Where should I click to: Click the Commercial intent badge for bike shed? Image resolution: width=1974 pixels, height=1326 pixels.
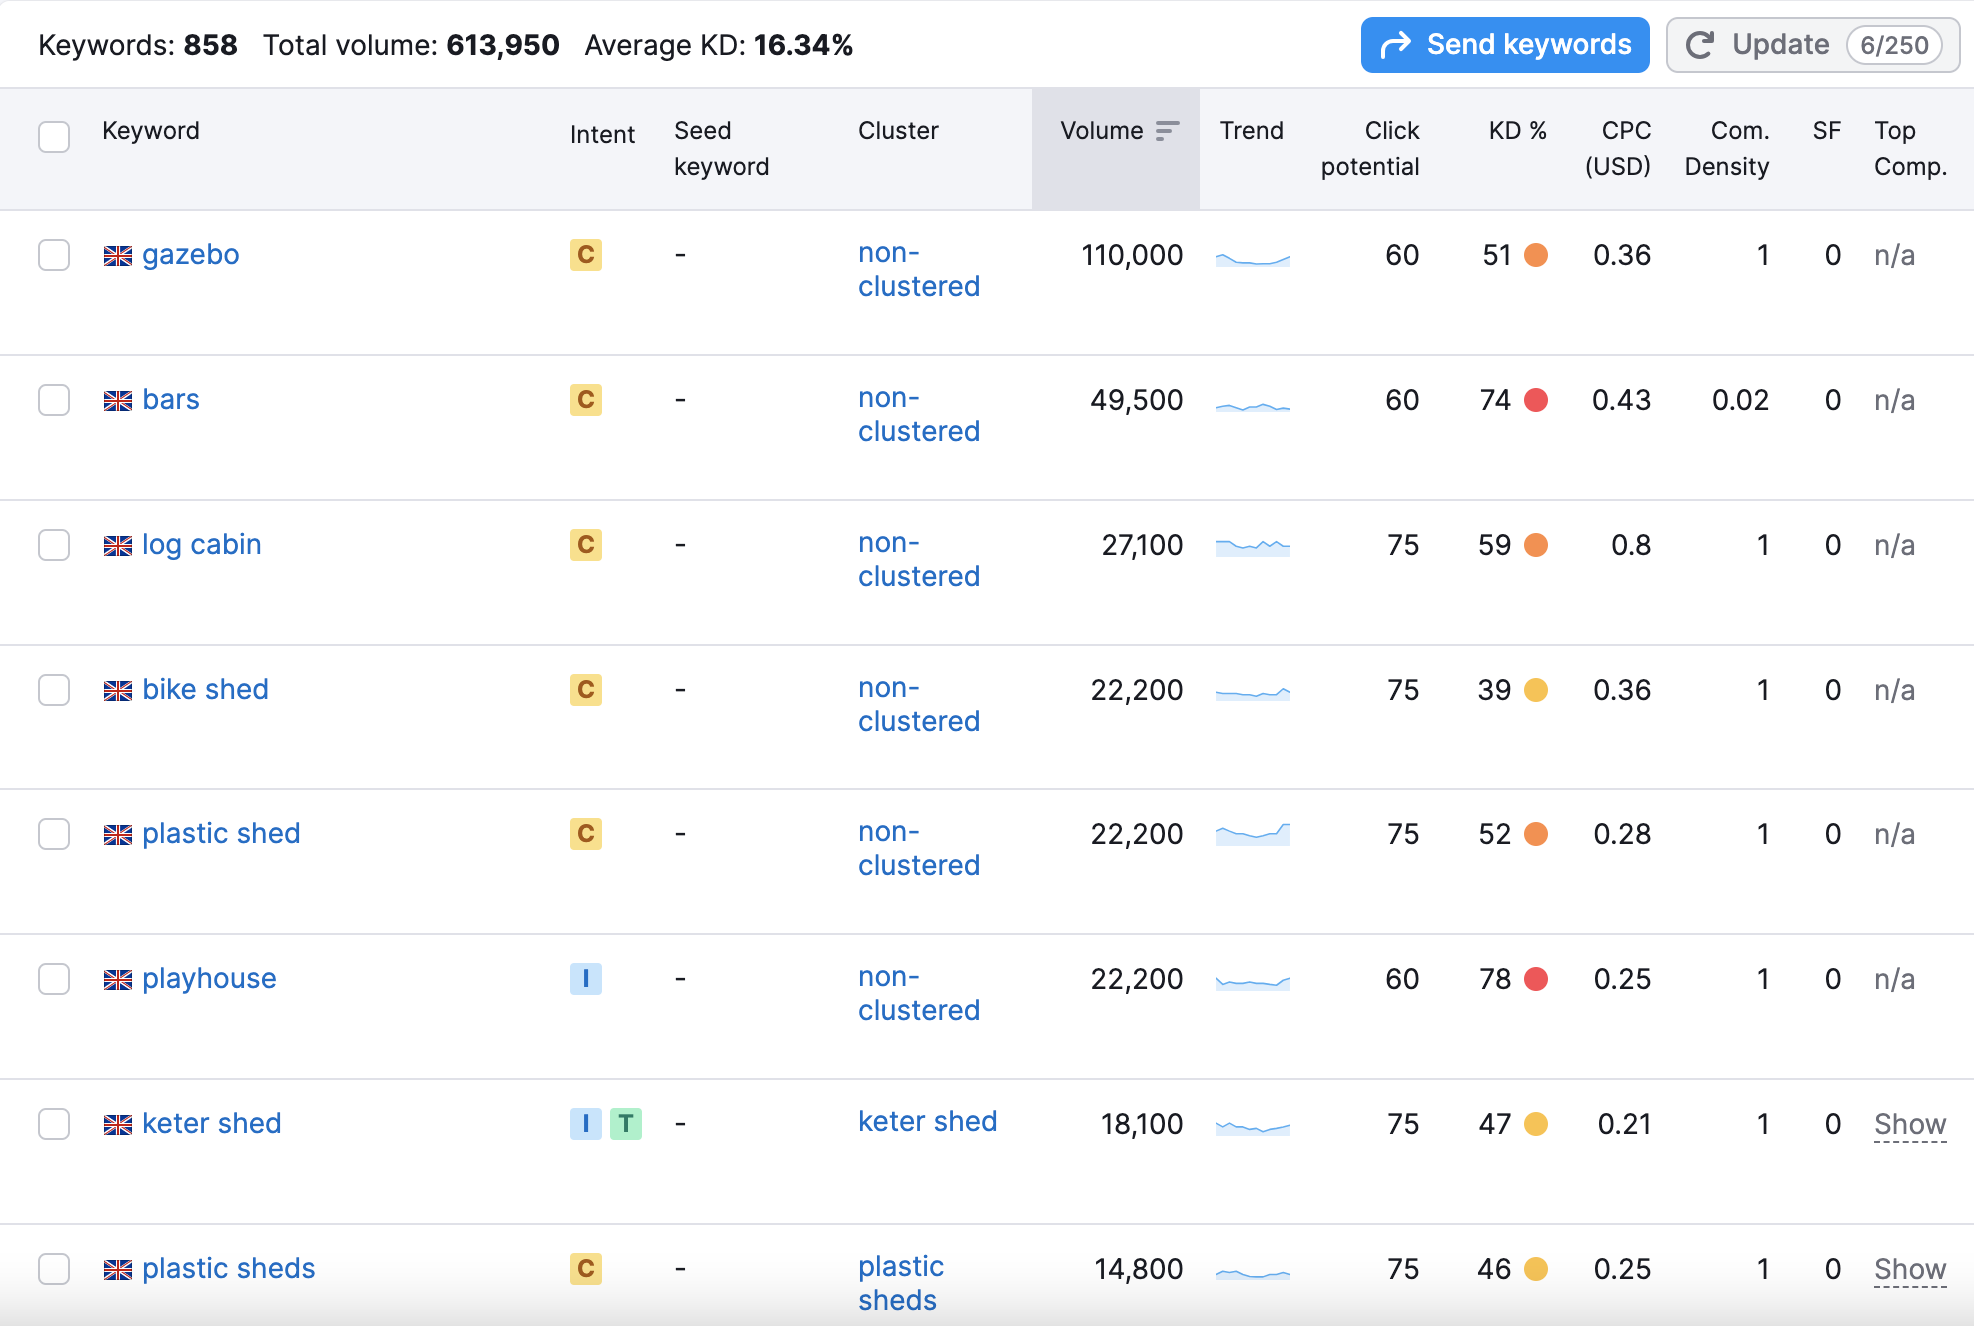pos(586,690)
